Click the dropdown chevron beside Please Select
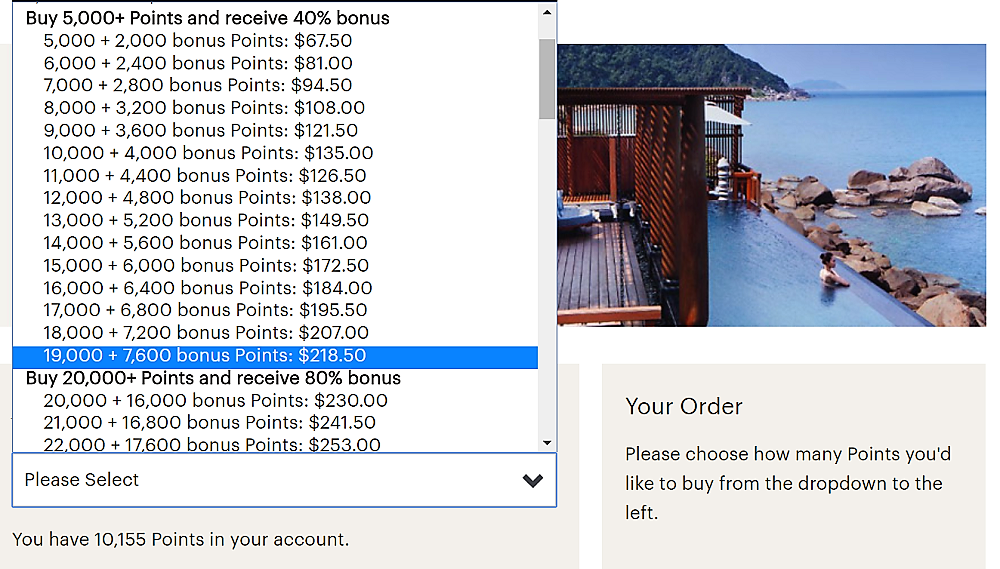The image size is (1000, 569). (533, 480)
